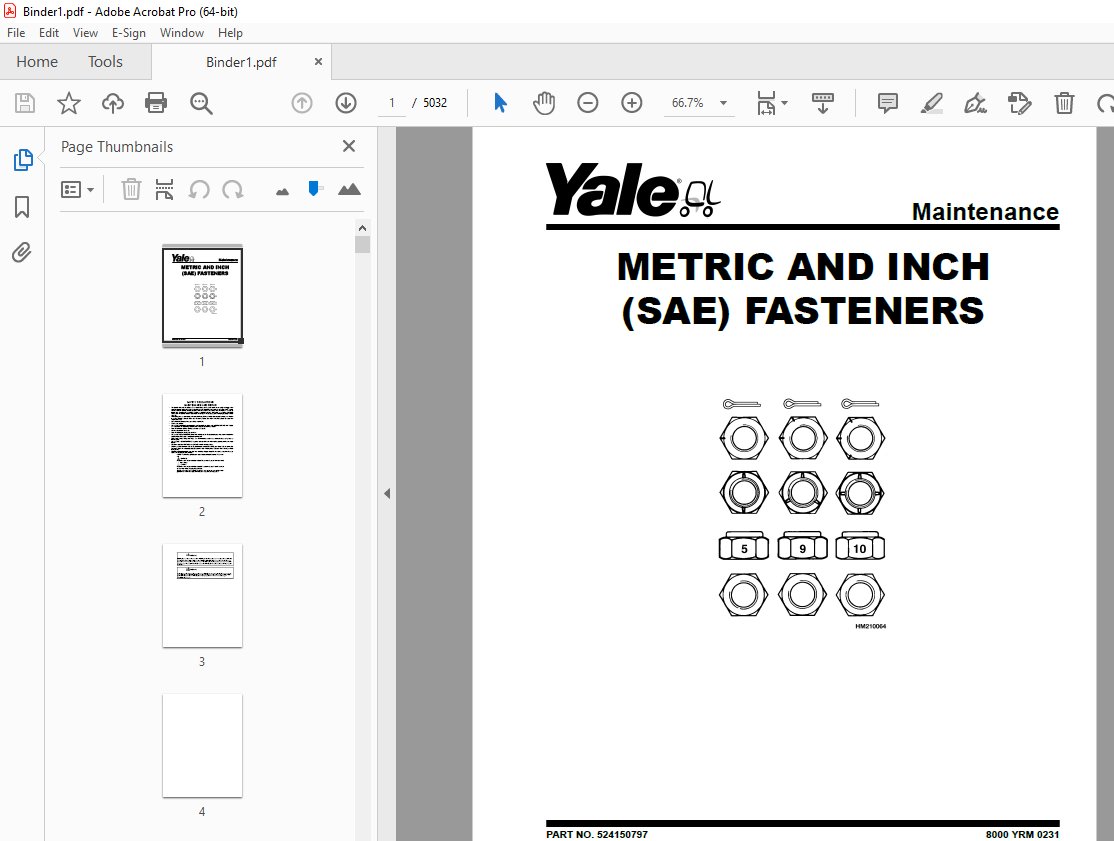Screen dimensions: 1114x841
Task: Click the delete page trash icon in toolbar
Action: 1064,103
